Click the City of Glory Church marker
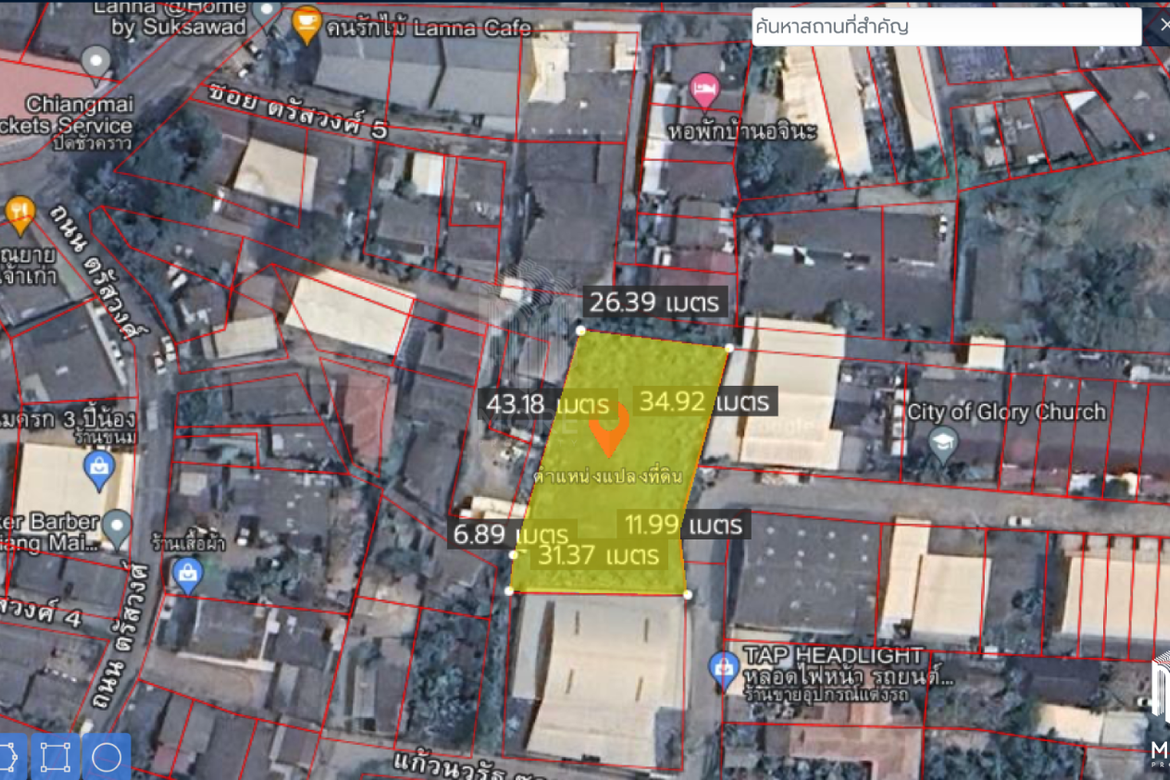 click(x=943, y=444)
